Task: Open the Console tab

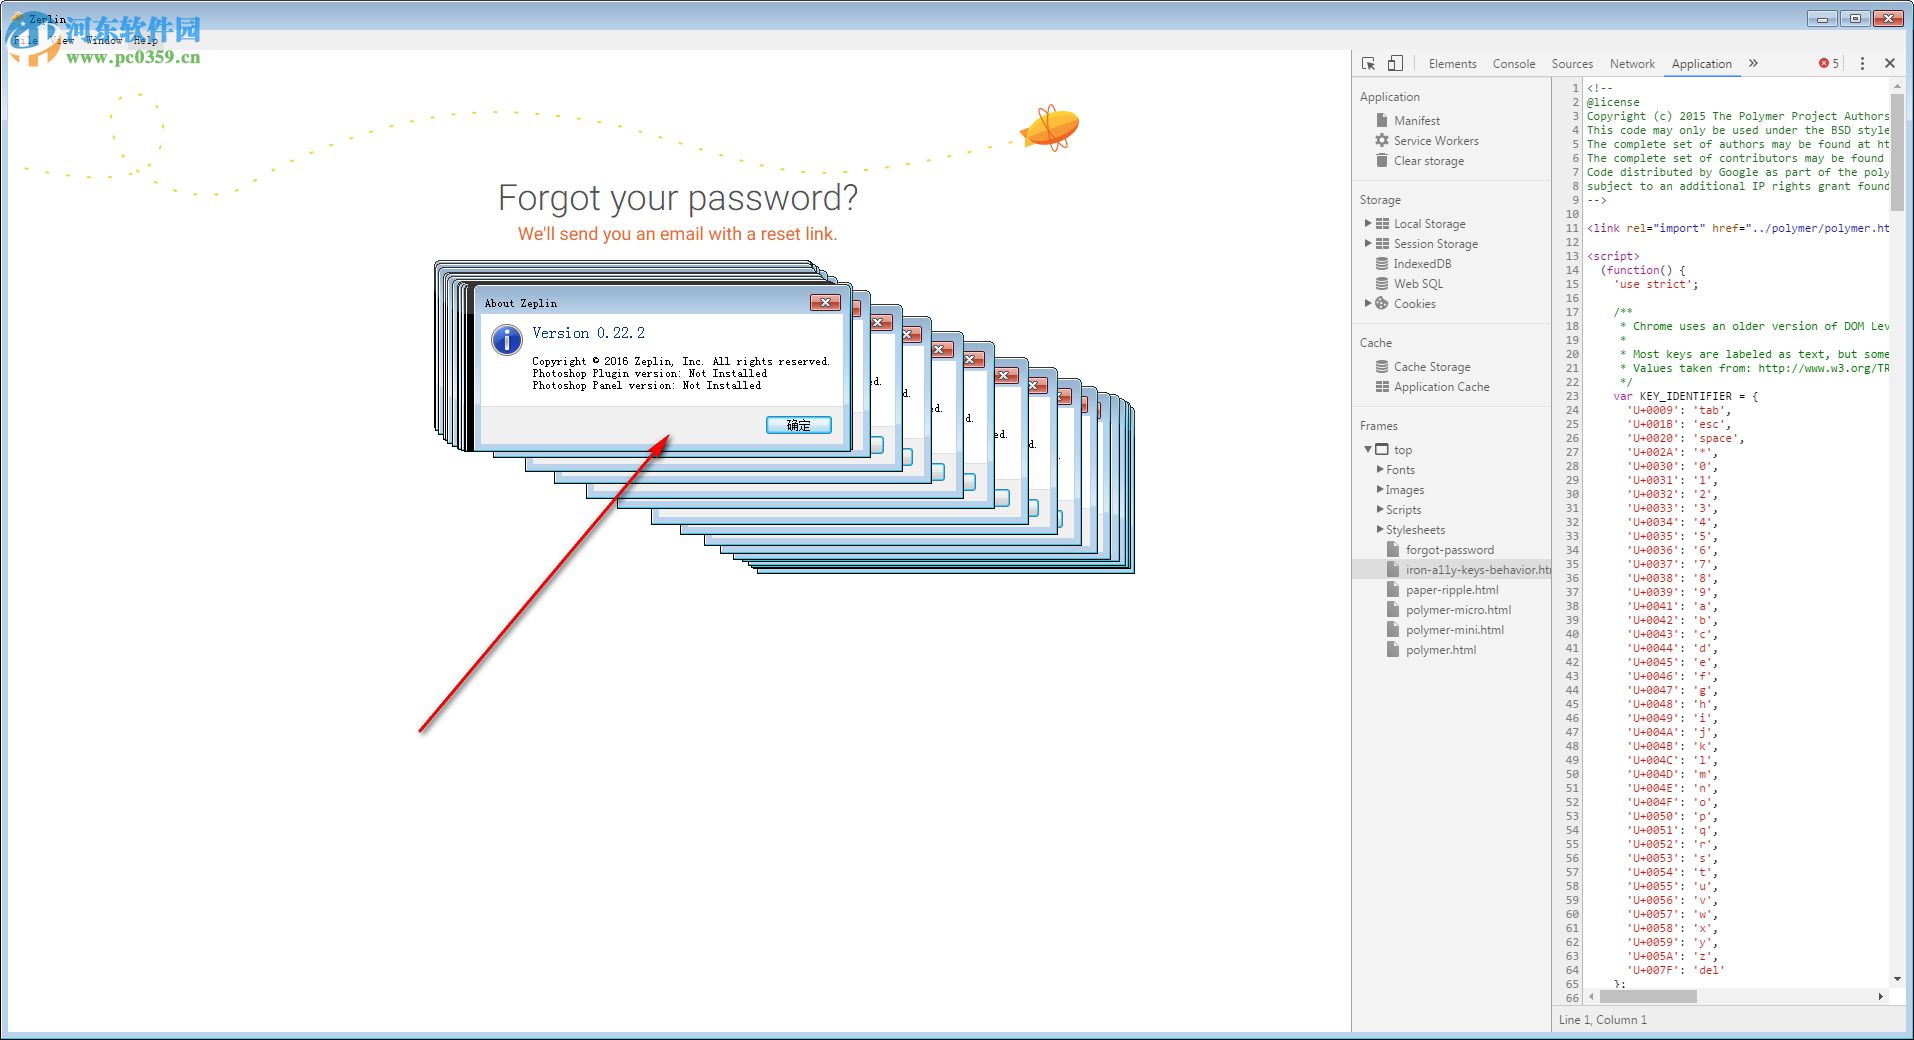Action: 1514,64
